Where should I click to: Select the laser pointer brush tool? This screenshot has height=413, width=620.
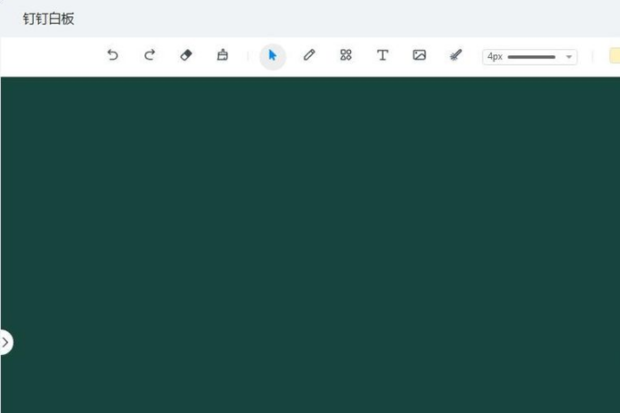(456, 55)
